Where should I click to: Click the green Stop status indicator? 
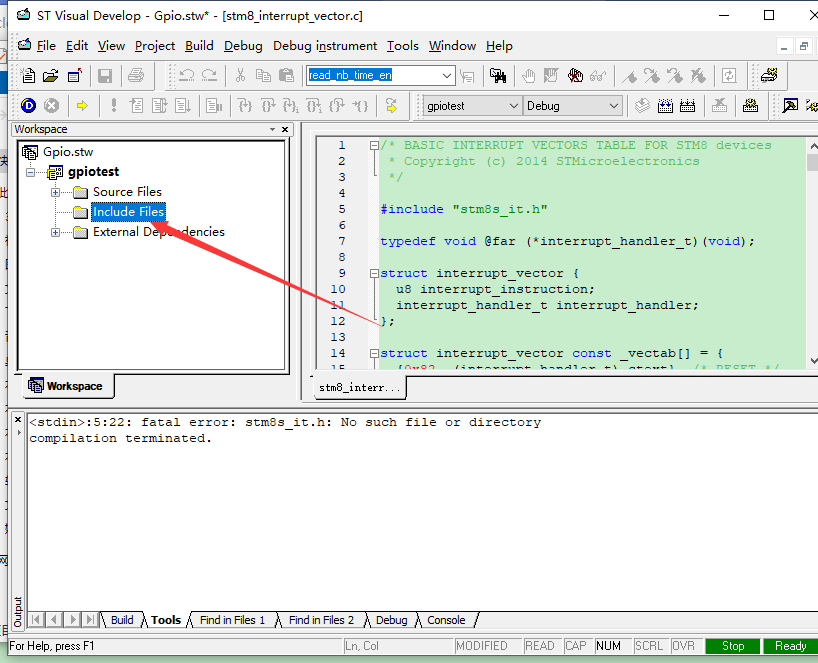[x=733, y=646]
